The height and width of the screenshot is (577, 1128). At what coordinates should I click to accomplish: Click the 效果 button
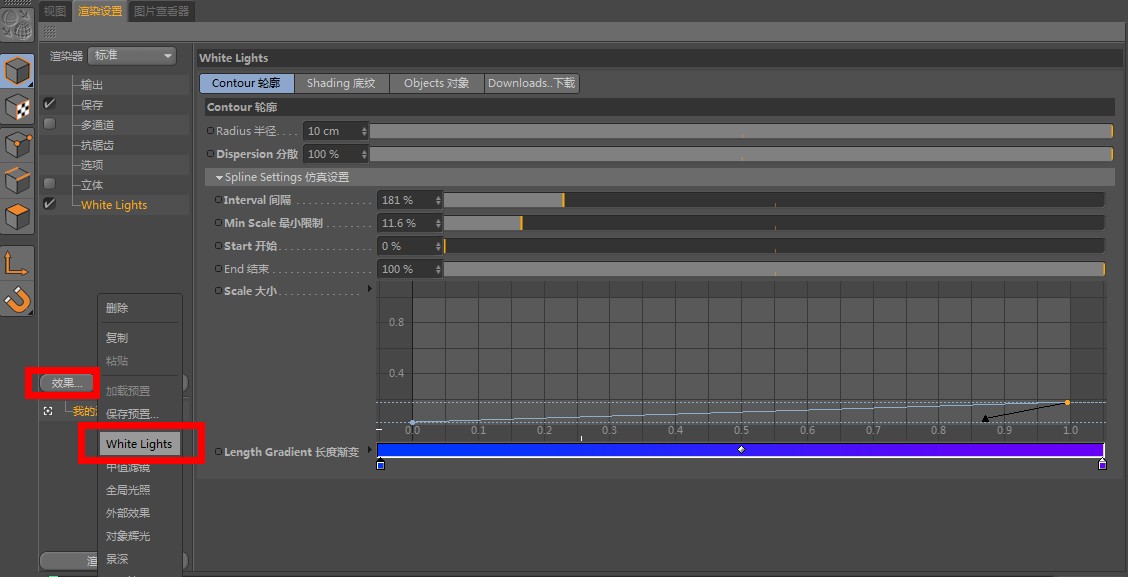pyautogui.click(x=64, y=382)
